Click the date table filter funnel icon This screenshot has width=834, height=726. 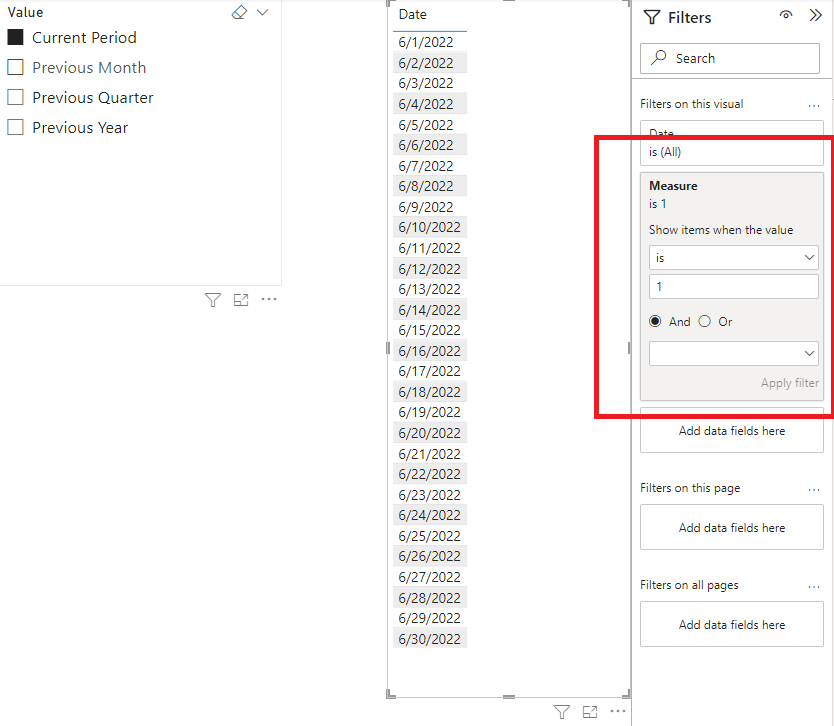pos(562,712)
